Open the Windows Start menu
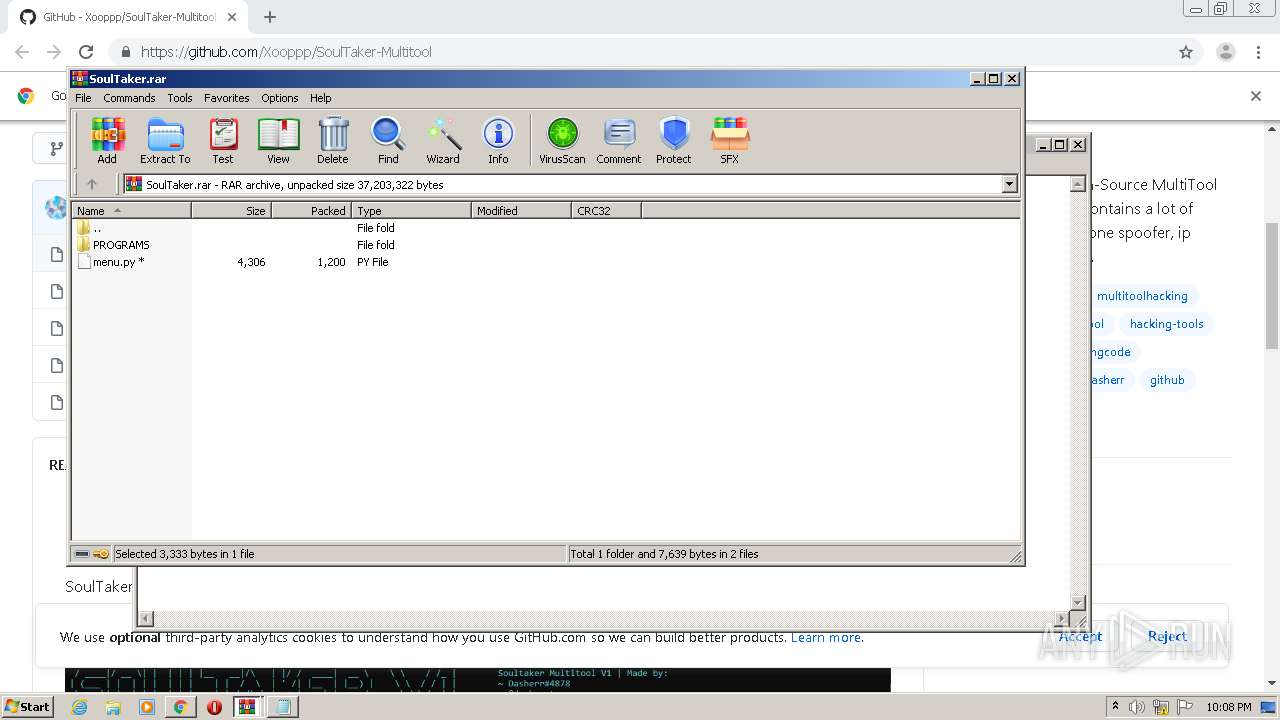Screen dimensions: 1280x720 coord(27,706)
